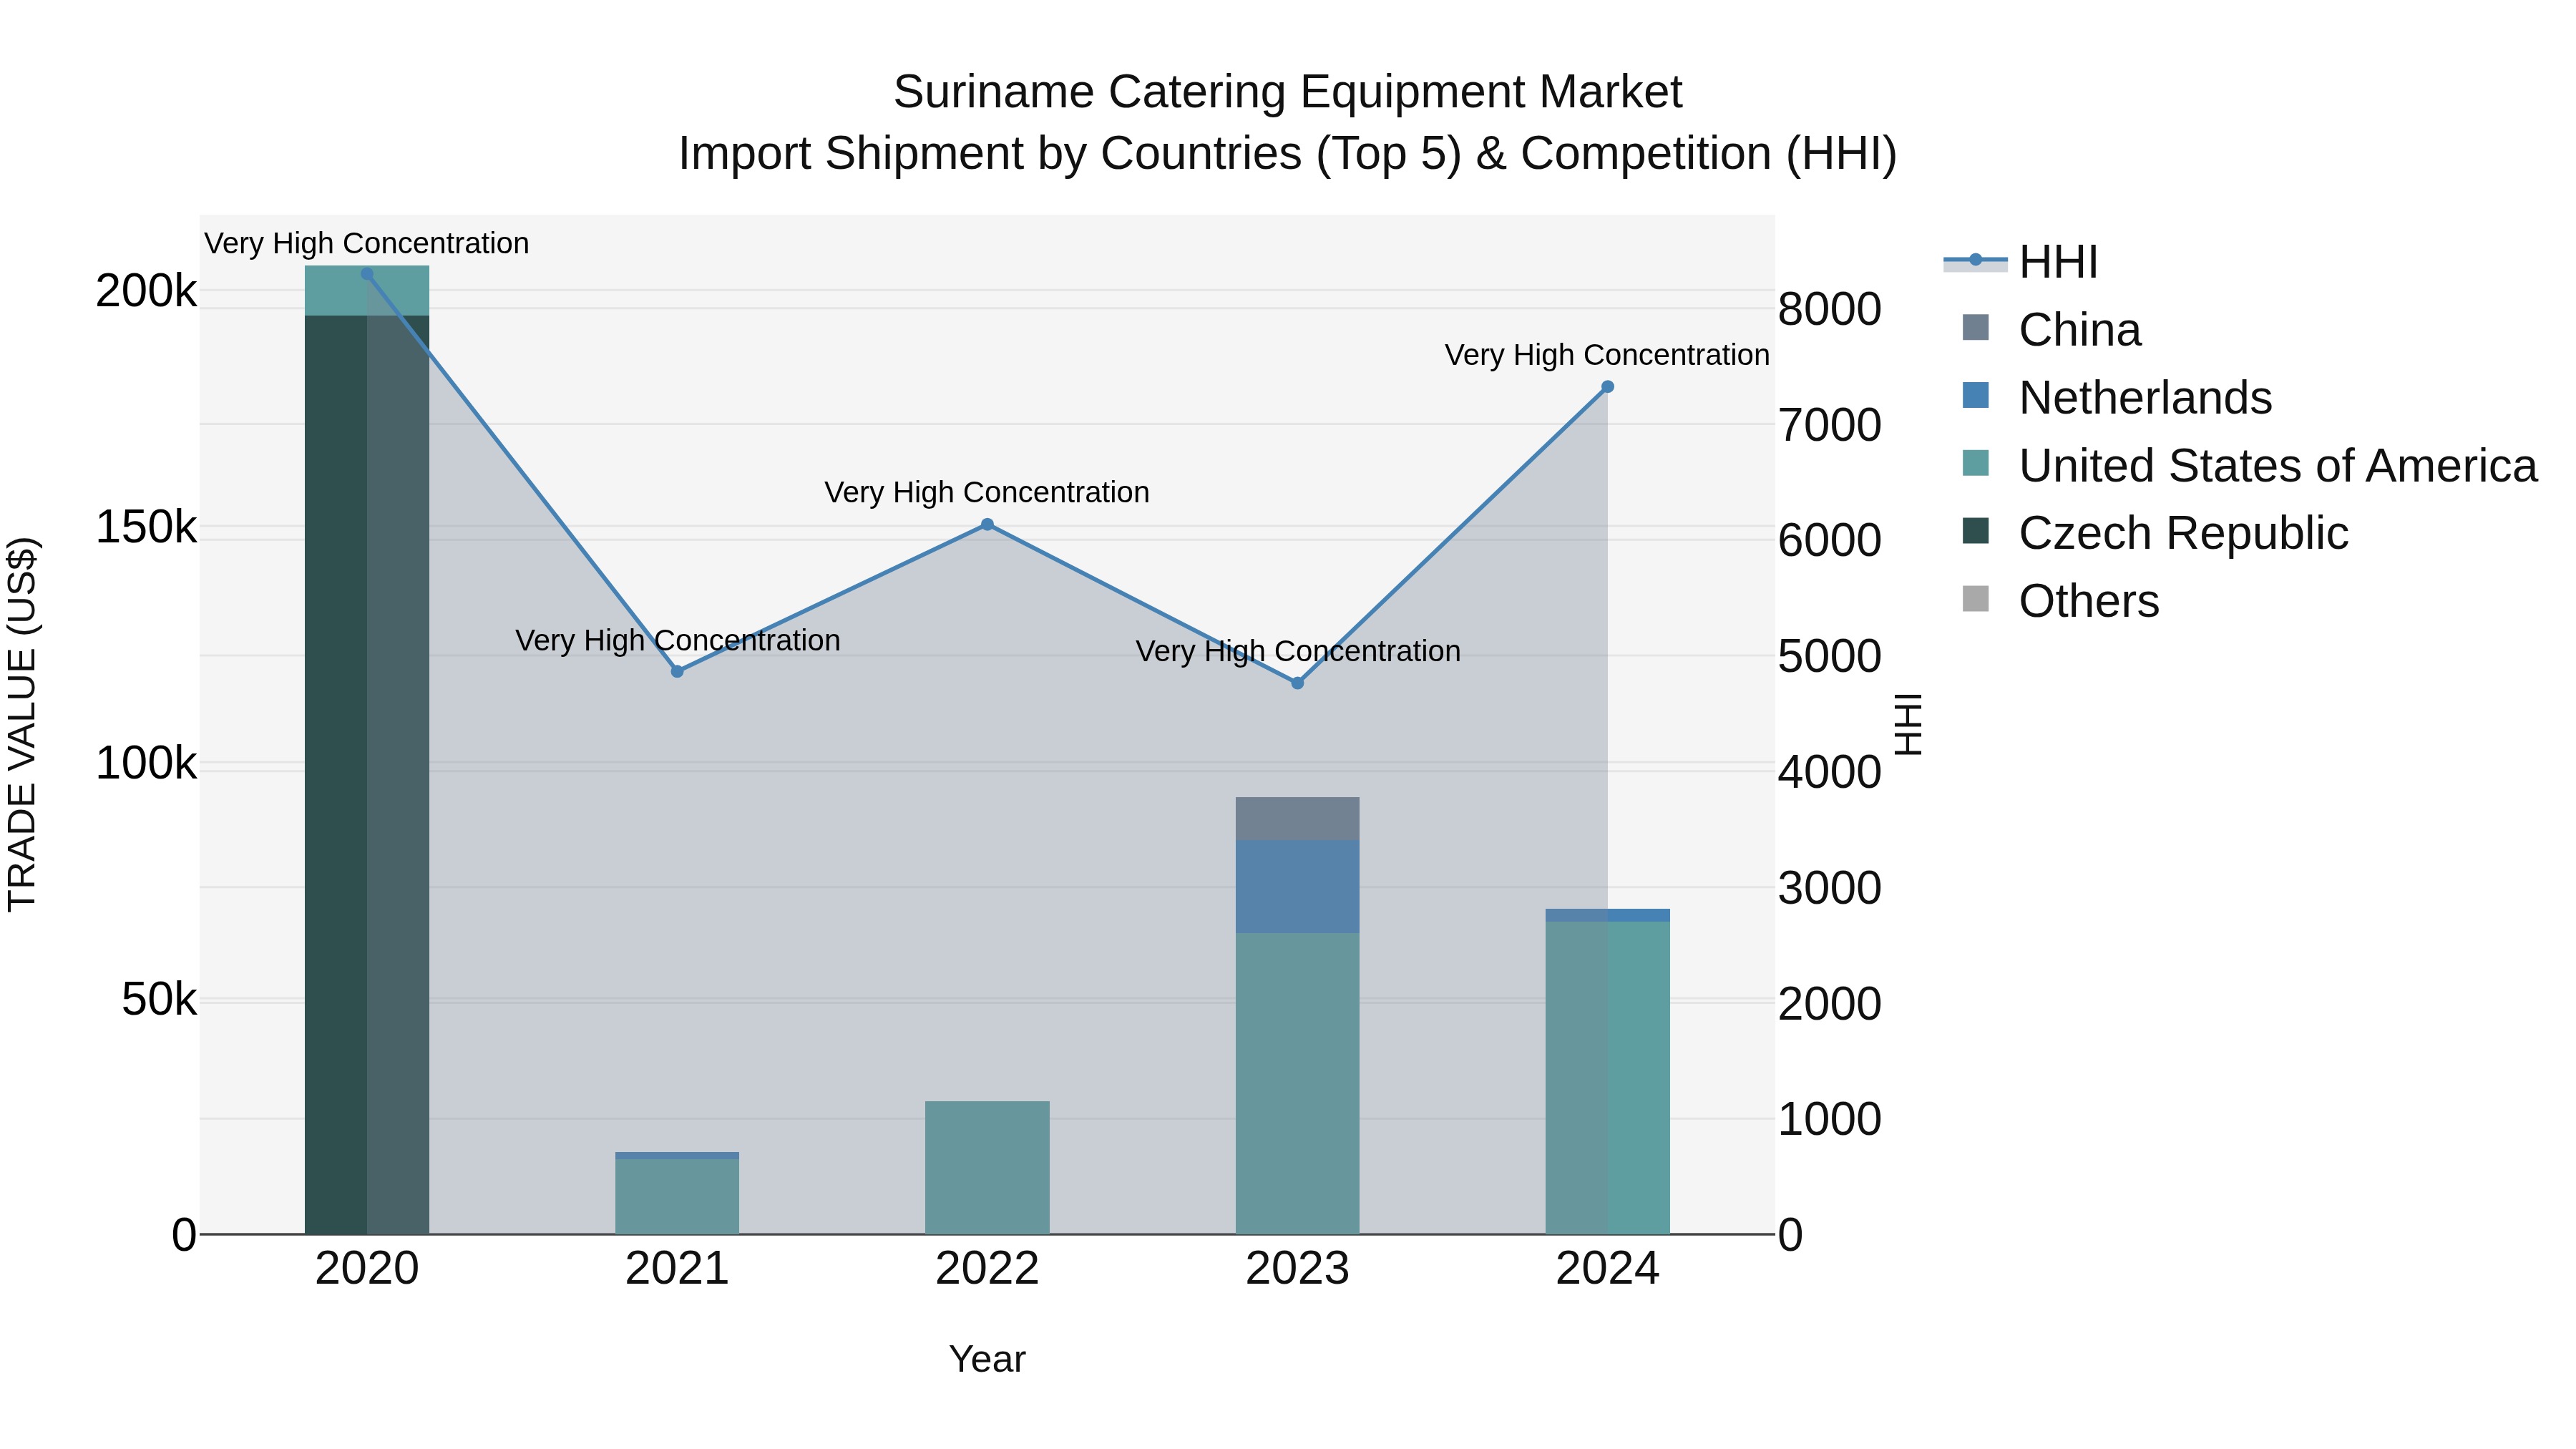Click the HHI data point for 2024
This screenshot has width=2576, height=1449.
pos(1608,387)
